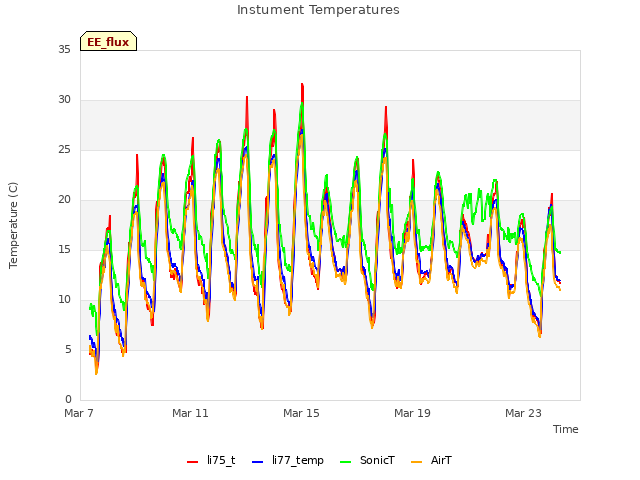640x480 pixels.
Task: Click the Mar 19 x-axis tick label
Action: pos(412,413)
